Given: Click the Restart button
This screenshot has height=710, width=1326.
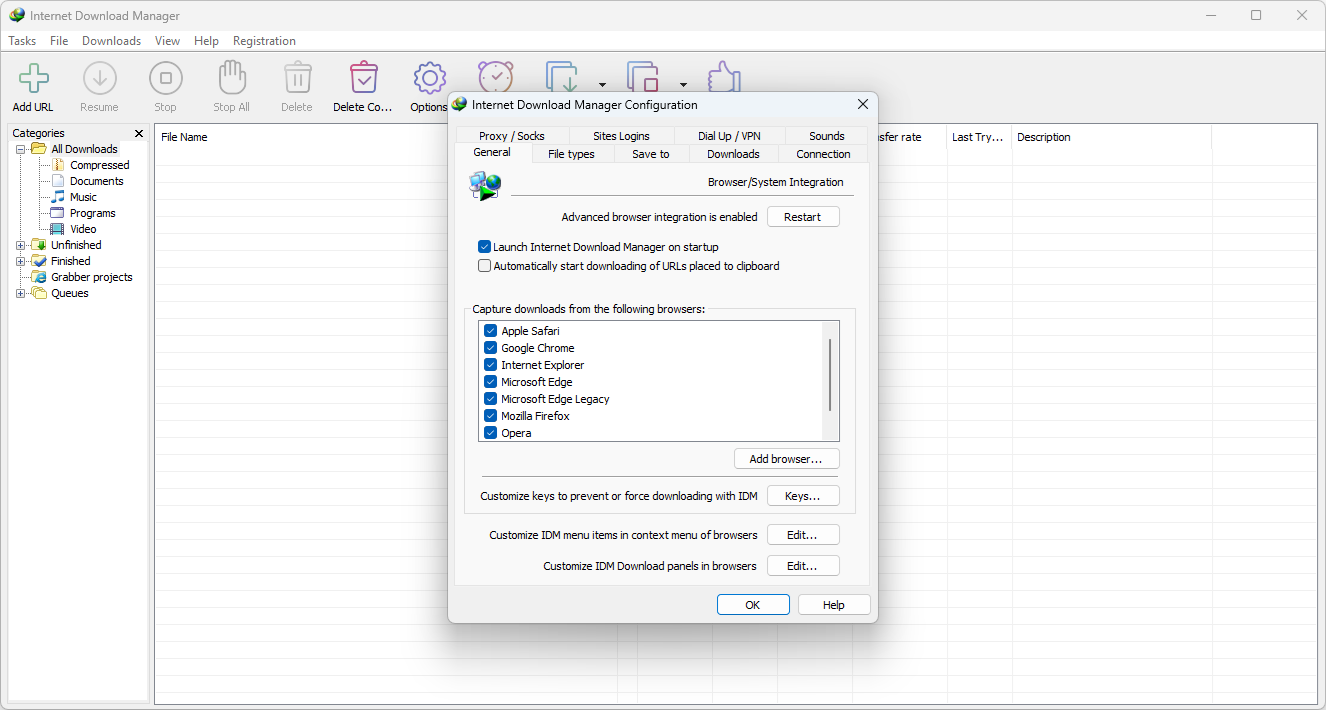Looking at the screenshot, I should [x=803, y=217].
